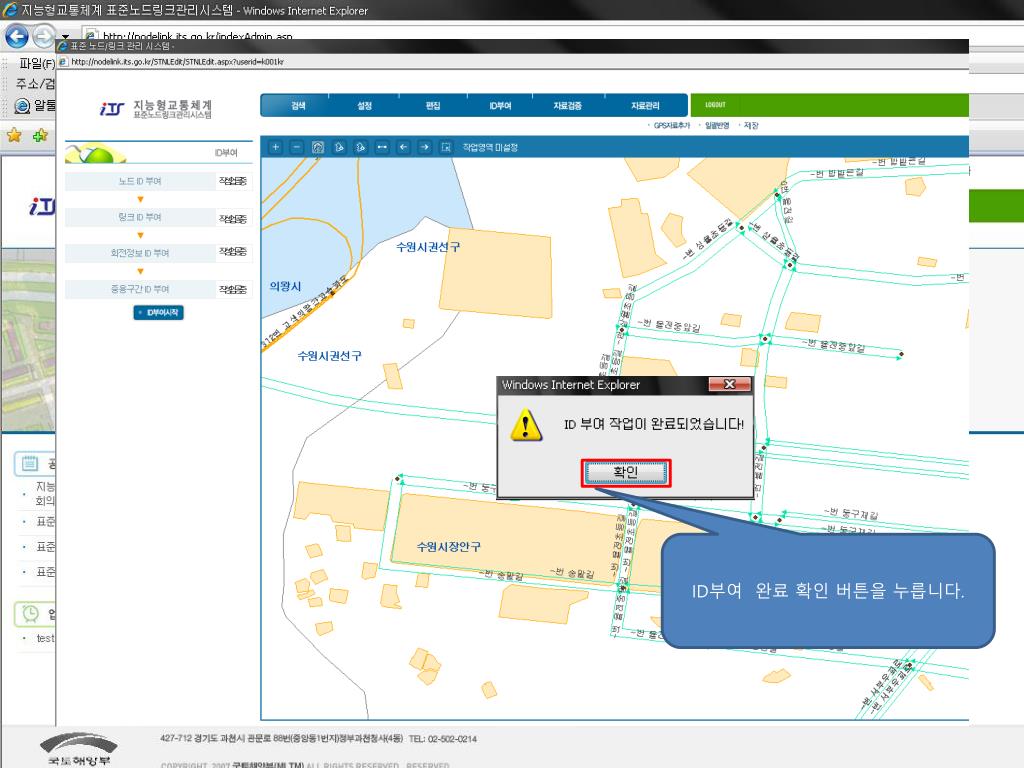Open the 자료관리 menu tab
The width and height of the screenshot is (1024, 768).
tap(645, 106)
